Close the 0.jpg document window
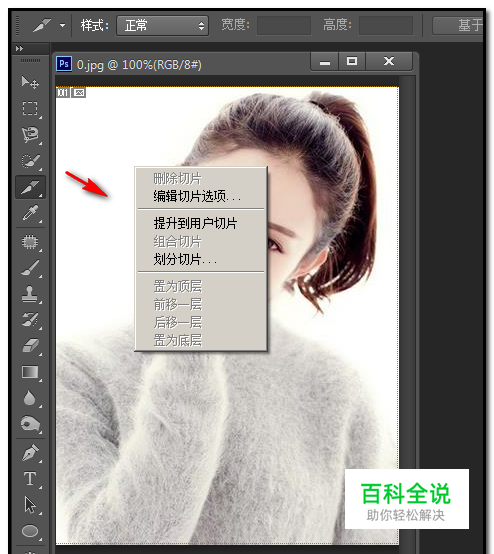494x554 pixels. (x=389, y=61)
